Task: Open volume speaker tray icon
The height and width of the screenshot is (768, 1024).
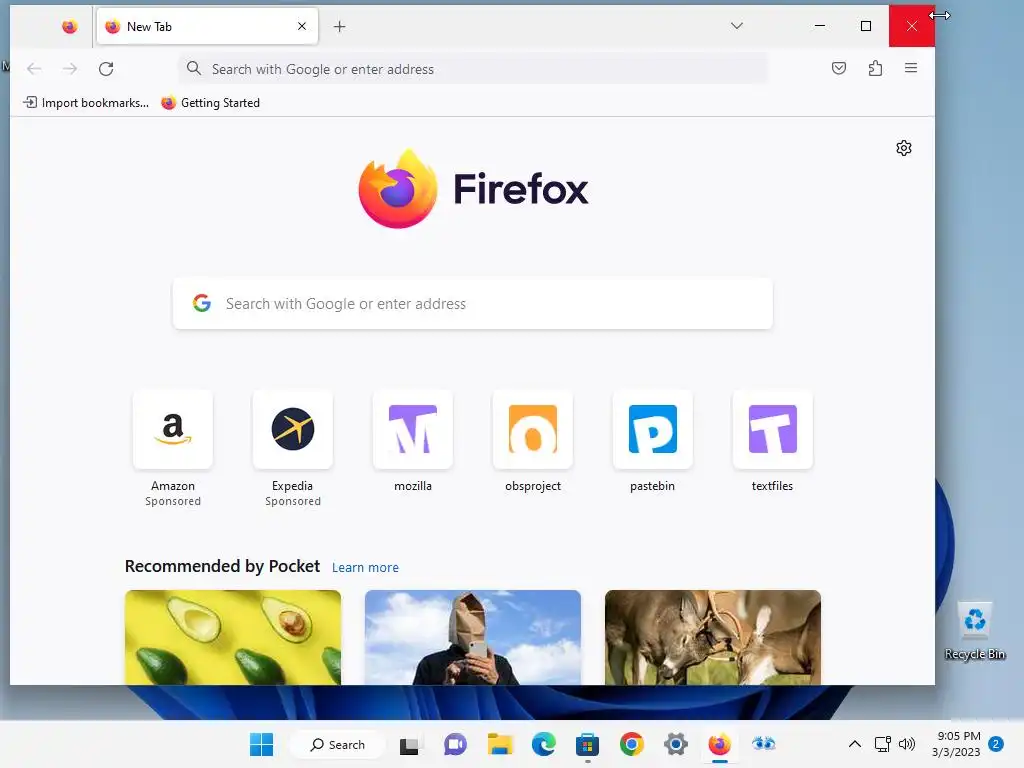Action: (906, 744)
